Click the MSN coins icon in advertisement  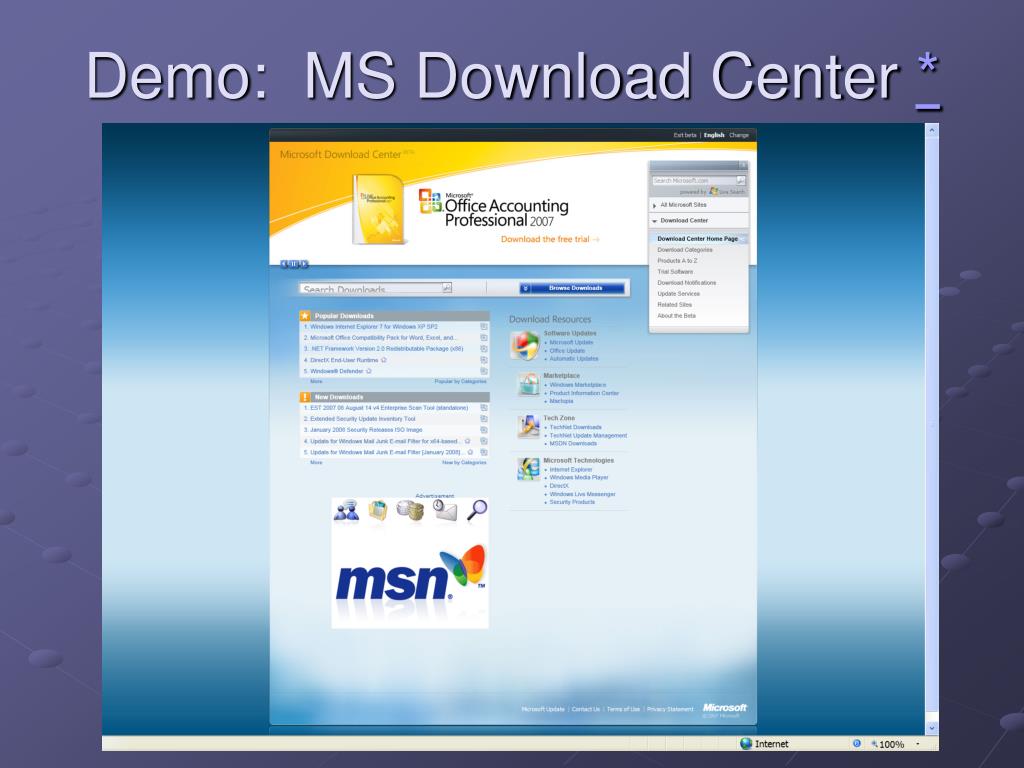tap(410, 511)
